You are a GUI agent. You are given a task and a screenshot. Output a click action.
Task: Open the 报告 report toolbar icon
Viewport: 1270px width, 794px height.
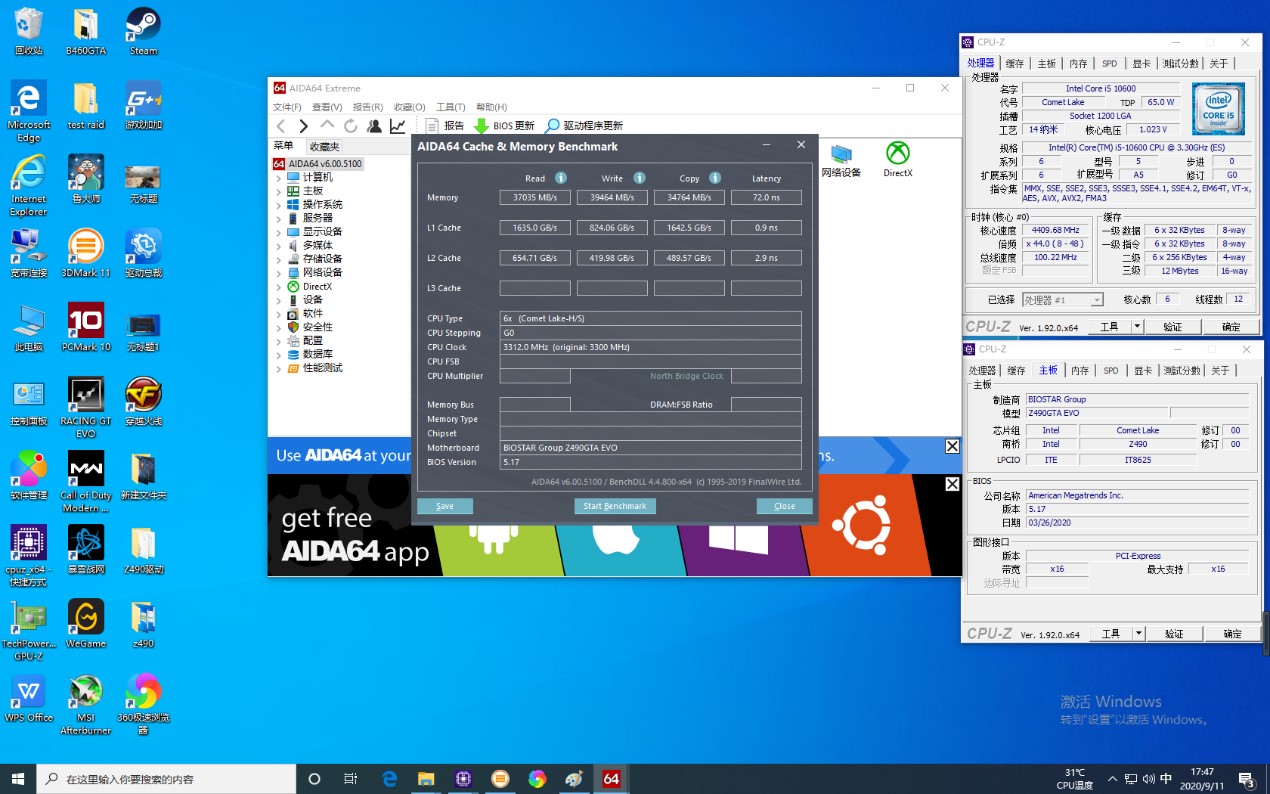pyautogui.click(x=444, y=126)
